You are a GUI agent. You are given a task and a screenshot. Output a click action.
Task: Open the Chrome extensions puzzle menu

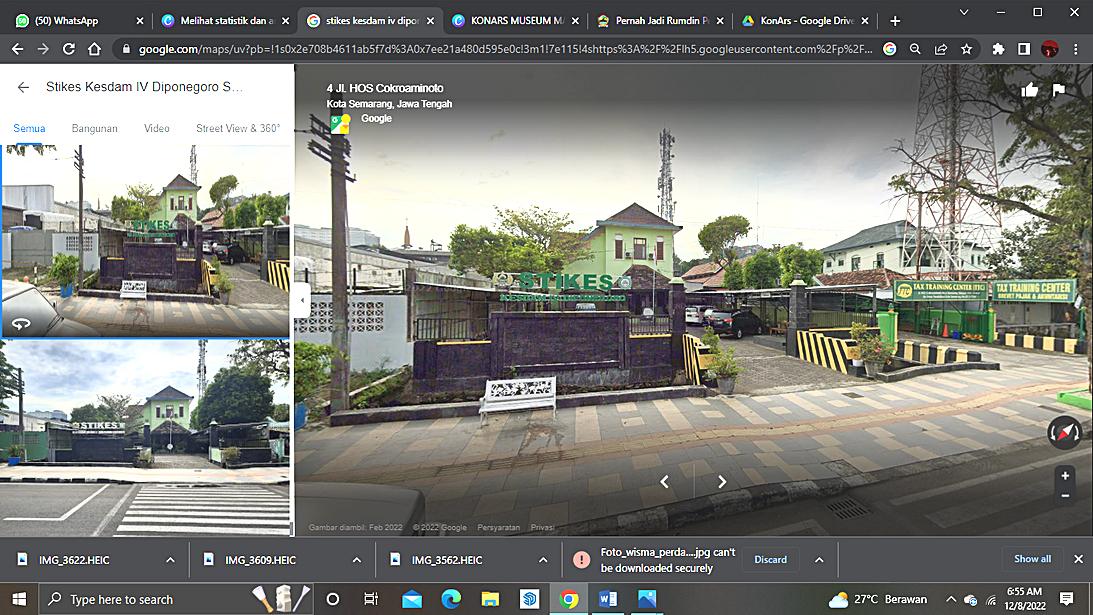point(998,49)
